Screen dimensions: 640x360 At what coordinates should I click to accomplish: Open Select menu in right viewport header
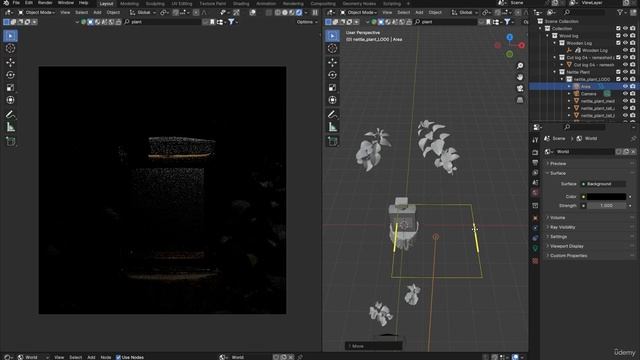click(403, 13)
